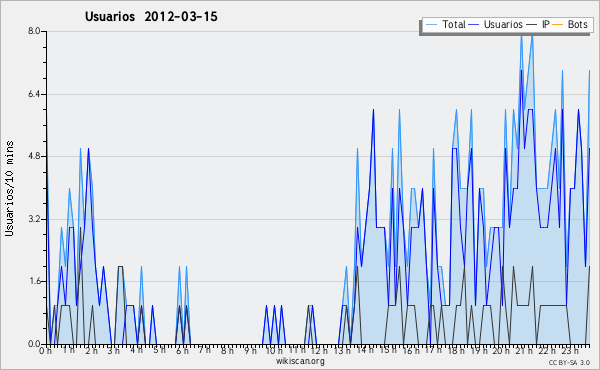Click the 'CC BY-SA 3.0' license text

569,362
